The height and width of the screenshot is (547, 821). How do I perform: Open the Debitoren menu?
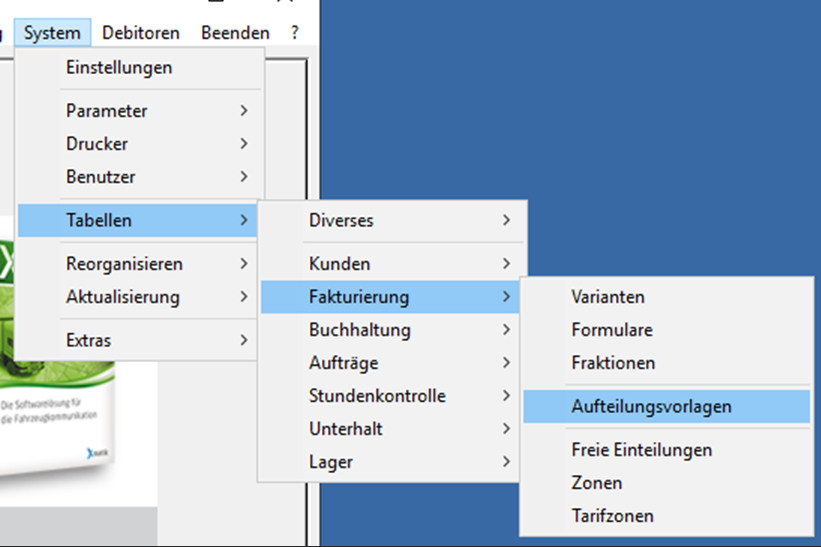coord(141,33)
